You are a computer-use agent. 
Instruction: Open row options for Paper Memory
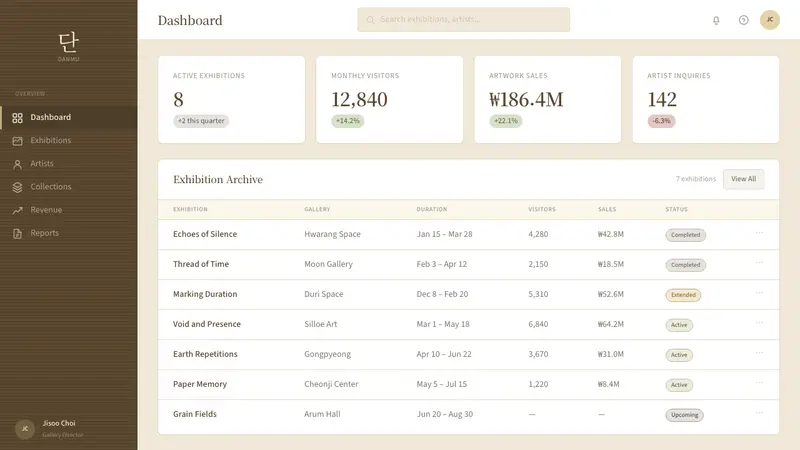click(759, 383)
